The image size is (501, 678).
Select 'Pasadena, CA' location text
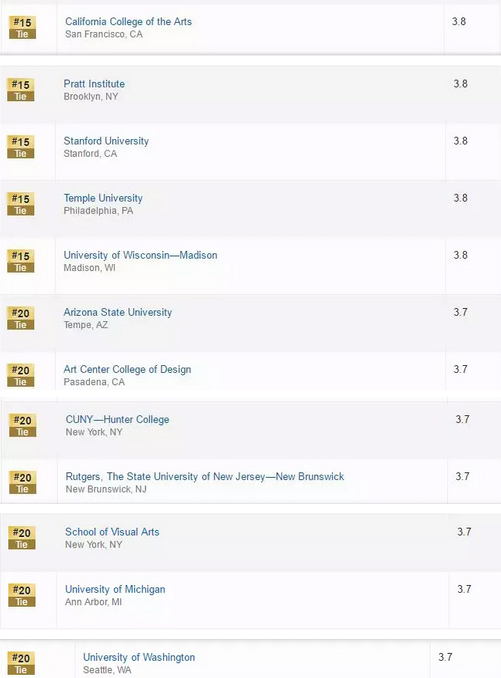pyautogui.click(x=94, y=382)
